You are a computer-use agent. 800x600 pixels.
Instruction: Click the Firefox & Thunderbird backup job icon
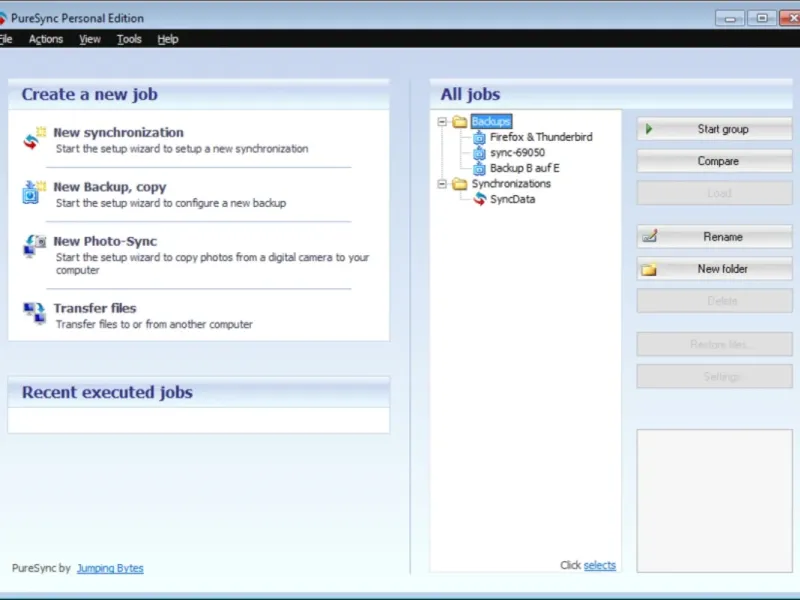[x=479, y=137]
